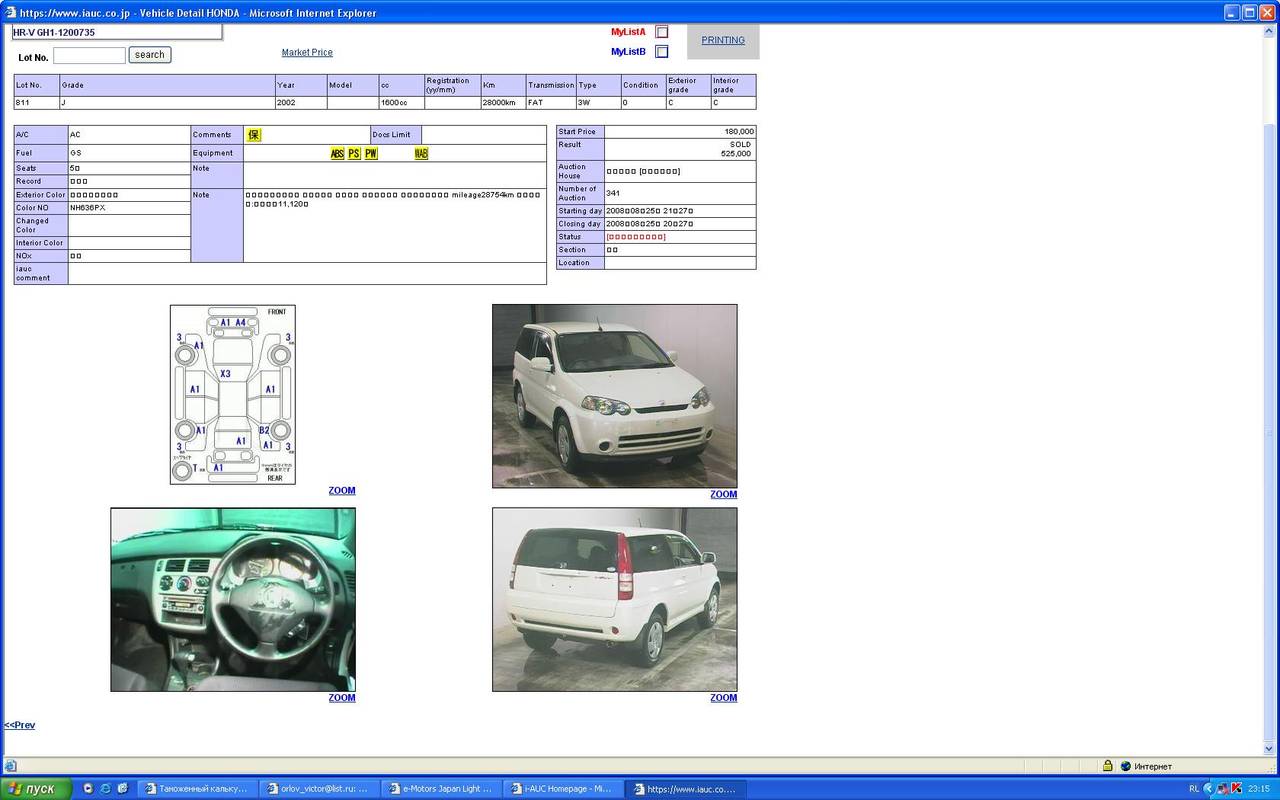Open the front view white Honda photo
This screenshot has height=800, width=1280.
[x=615, y=396]
